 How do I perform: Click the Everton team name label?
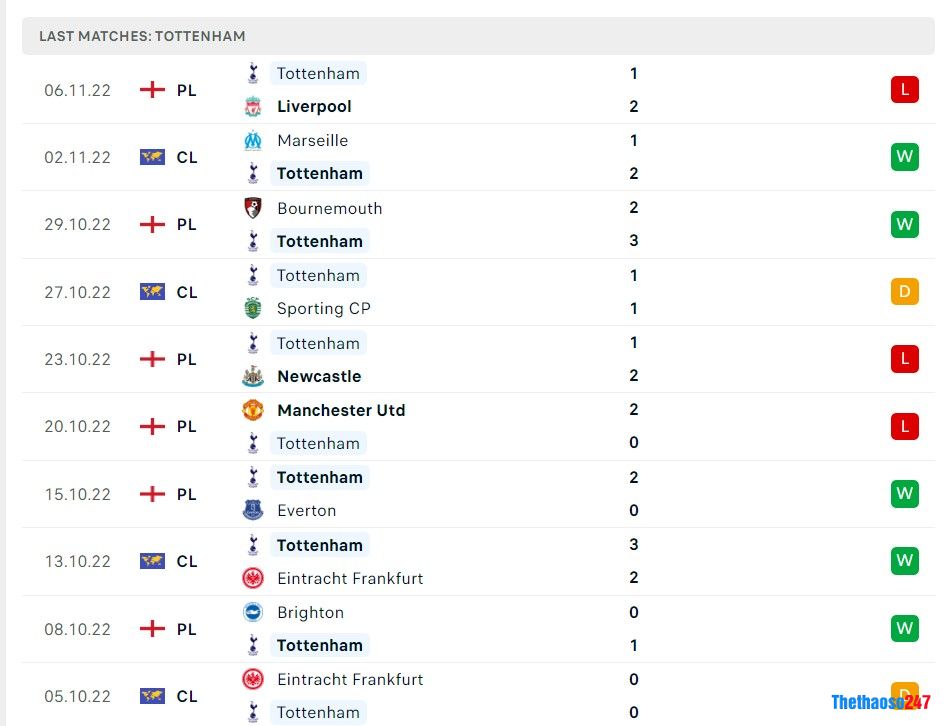point(306,510)
